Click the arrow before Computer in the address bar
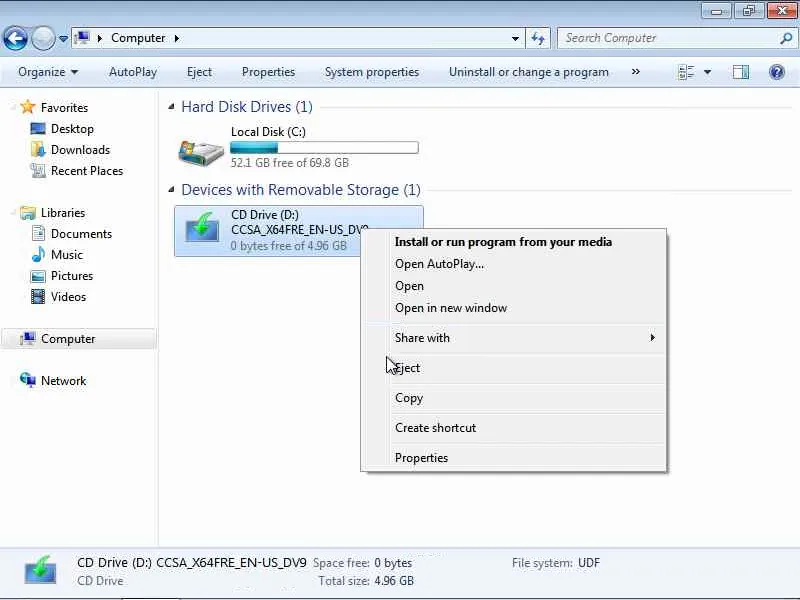This screenshot has height=600, width=800. (x=100, y=38)
